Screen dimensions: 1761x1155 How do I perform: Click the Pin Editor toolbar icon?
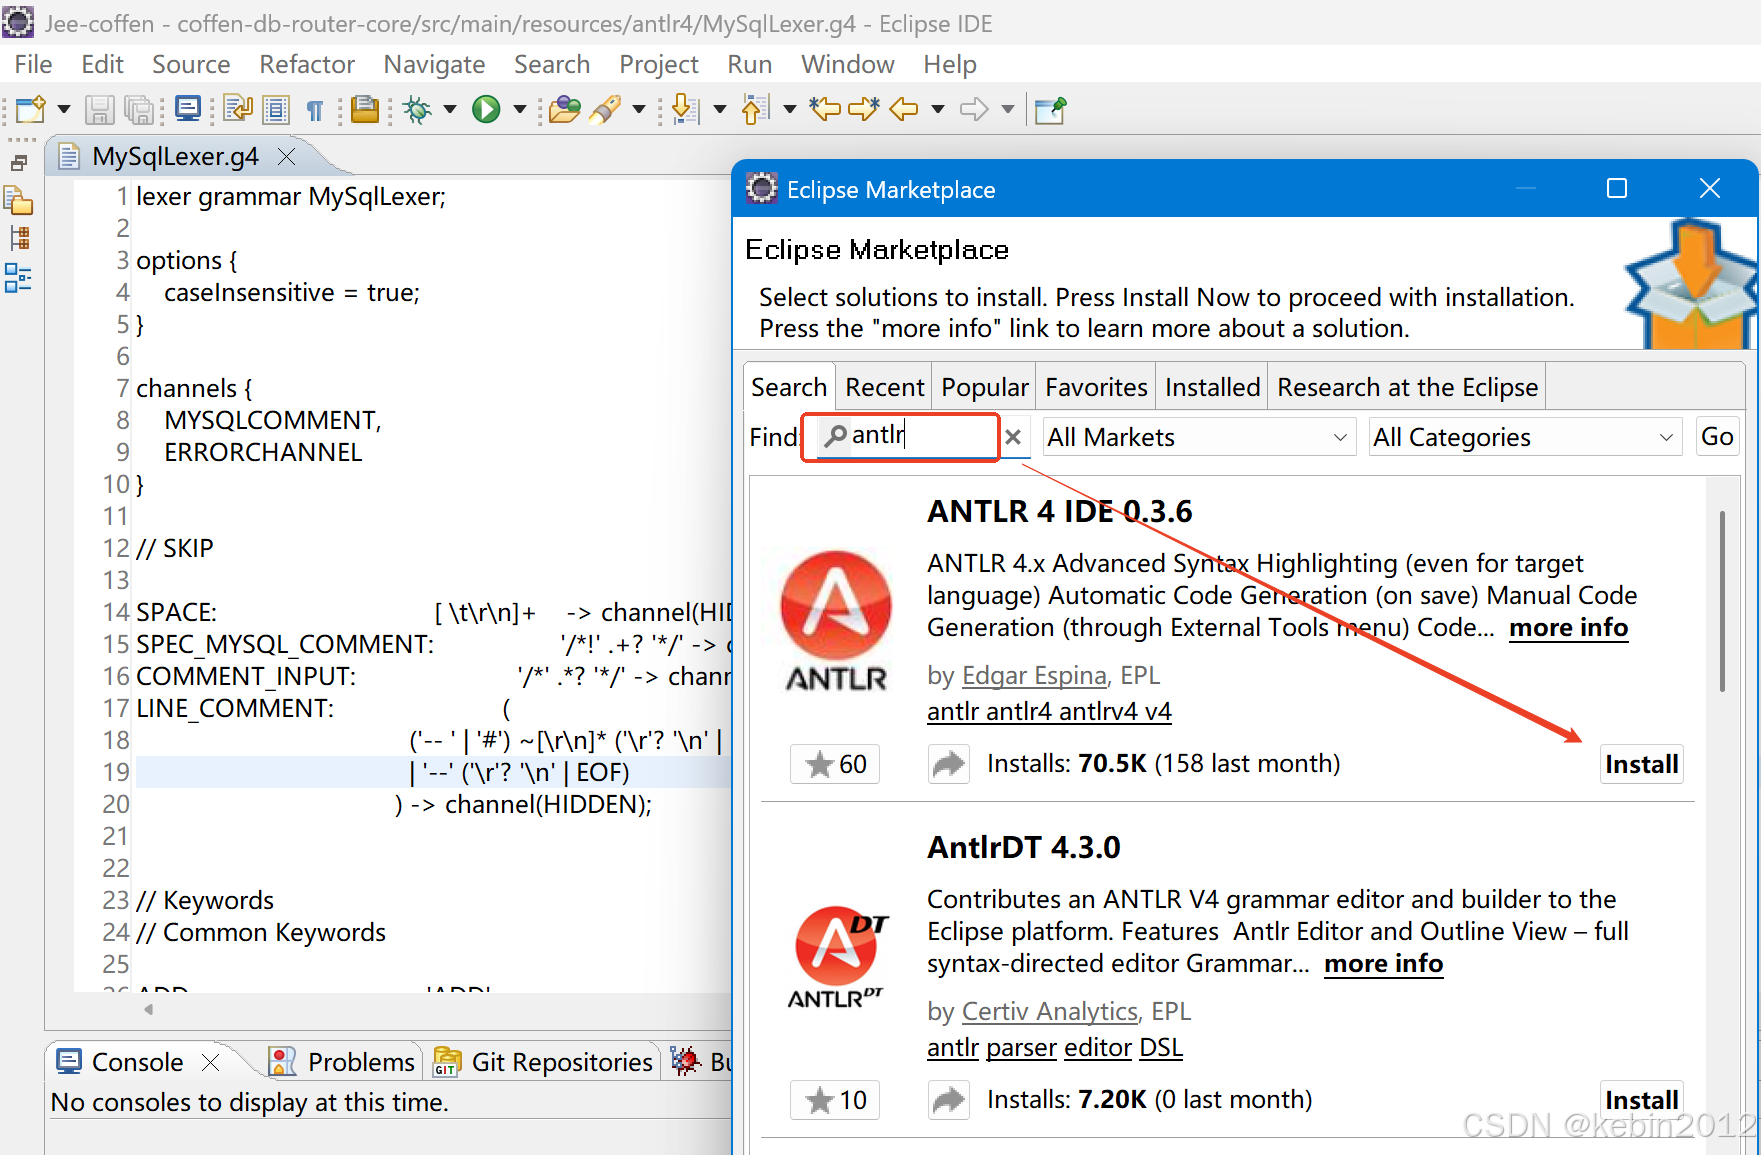1050,109
